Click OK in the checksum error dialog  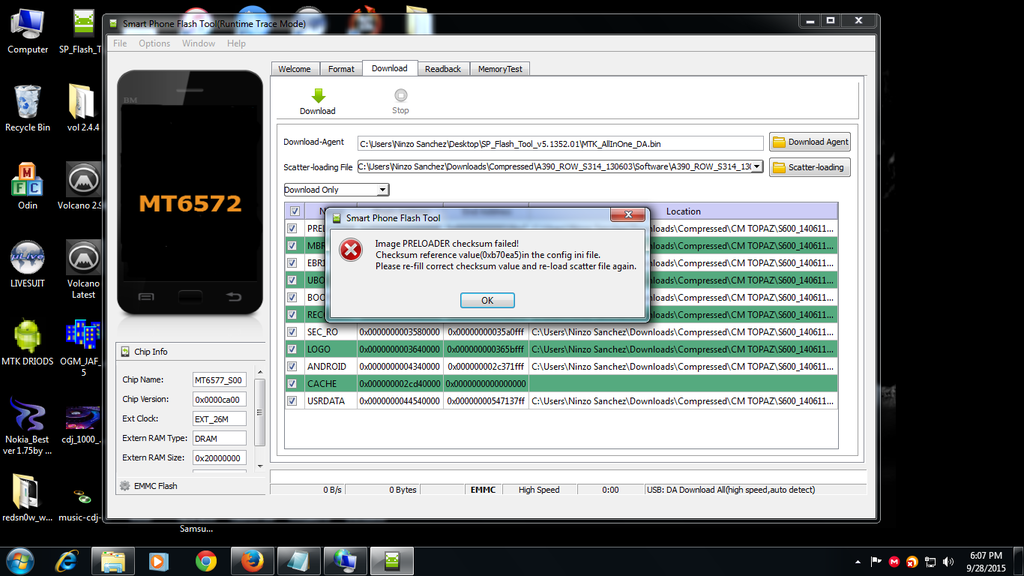[x=487, y=300]
